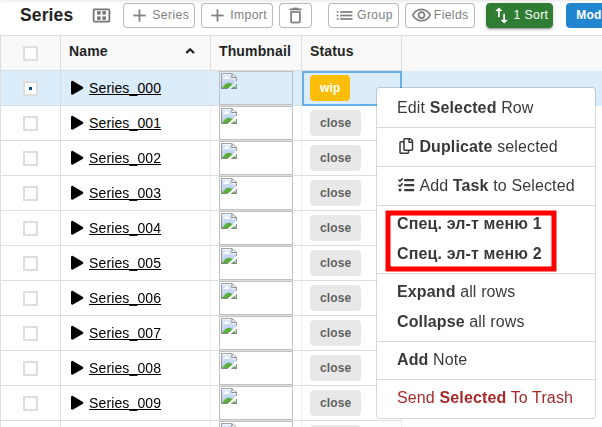Viewport: 602px width, 427px height.
Task: Click the wip status badge
Action: pyautogui.click(x=329, y=88)
